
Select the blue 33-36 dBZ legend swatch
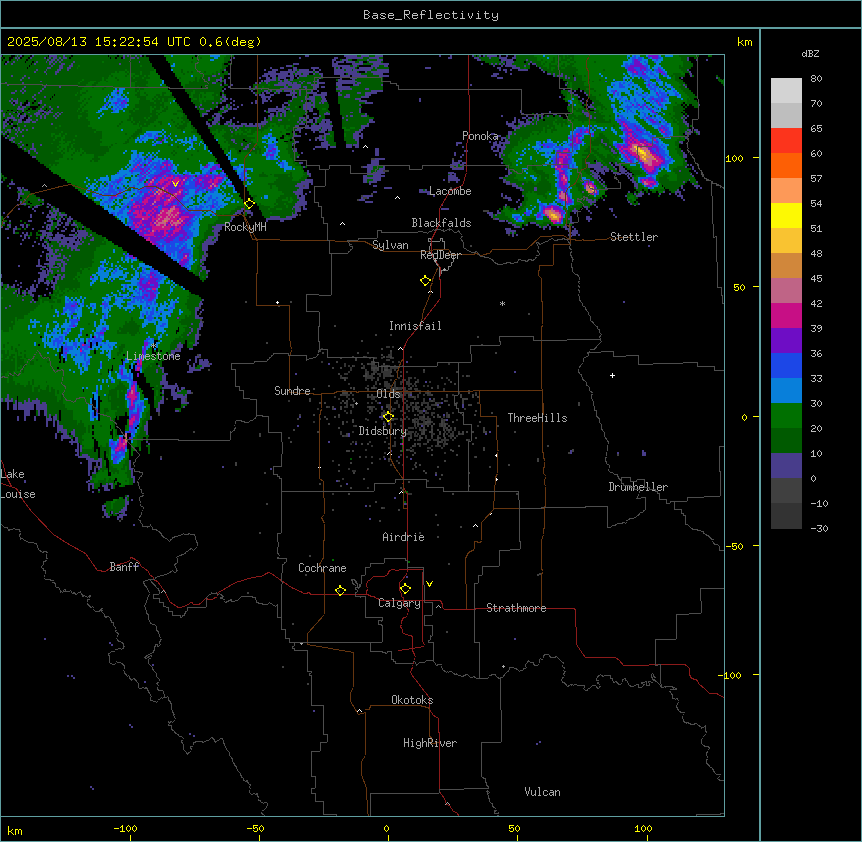click(x=786, y=366)
